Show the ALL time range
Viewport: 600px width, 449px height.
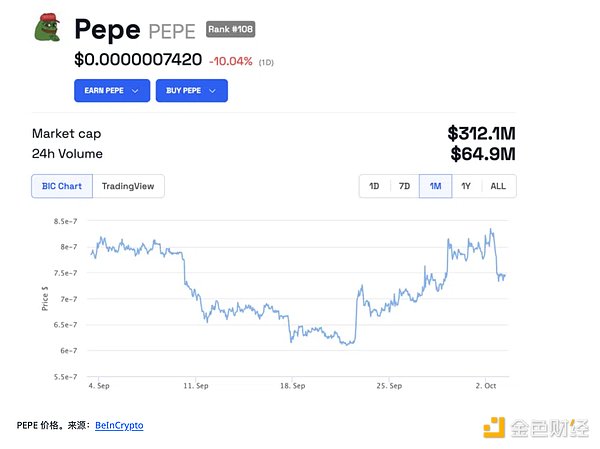click(x=498, y=186)
